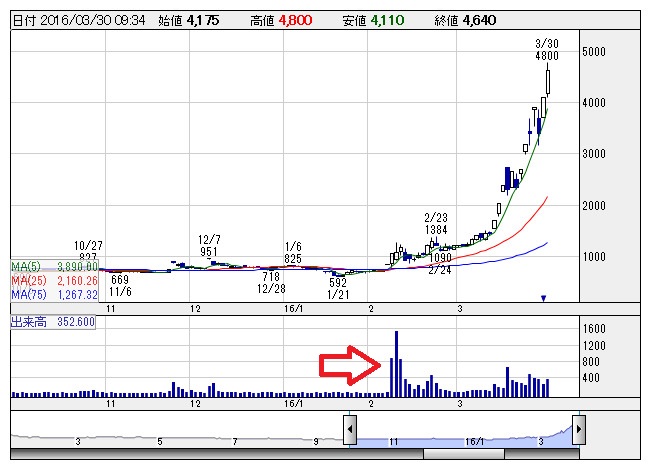This screenshot has height=469, width=652.
Task: Click the 高値 4,800 value in header
Action: [x=281, y=20]
